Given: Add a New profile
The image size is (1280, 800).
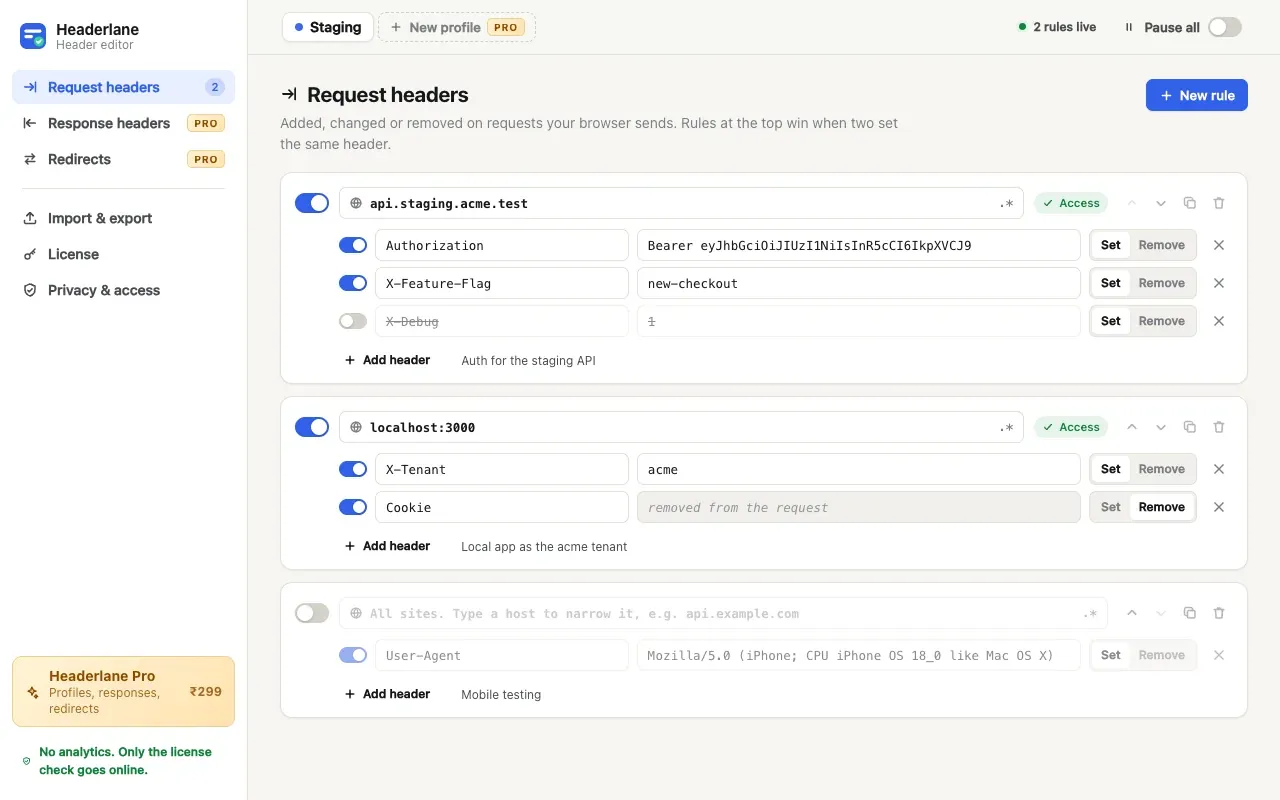Looking at the screenshot, I should [x=457, y=27].
